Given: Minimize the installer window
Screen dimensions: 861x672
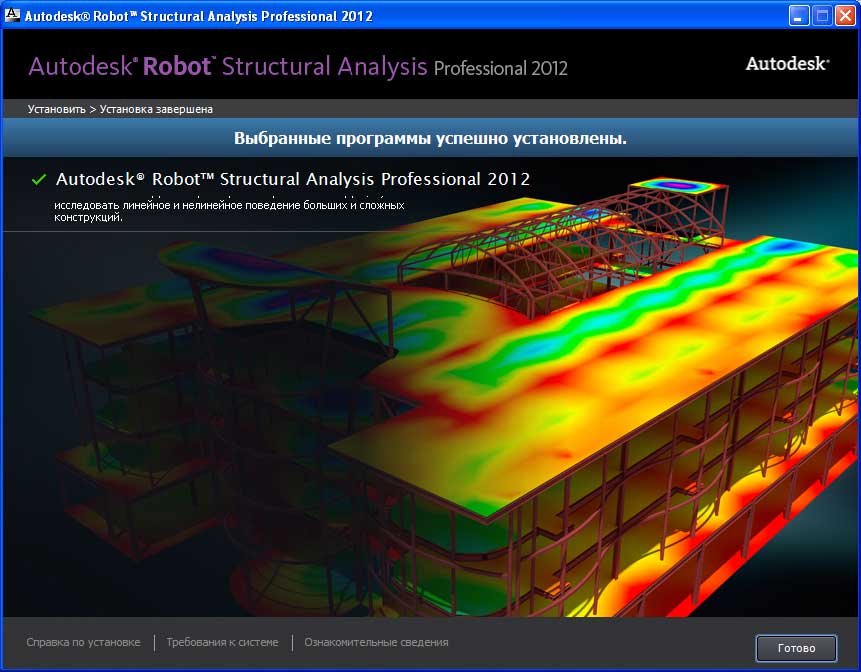Looking at the screenshot, I should pos(799,16).
